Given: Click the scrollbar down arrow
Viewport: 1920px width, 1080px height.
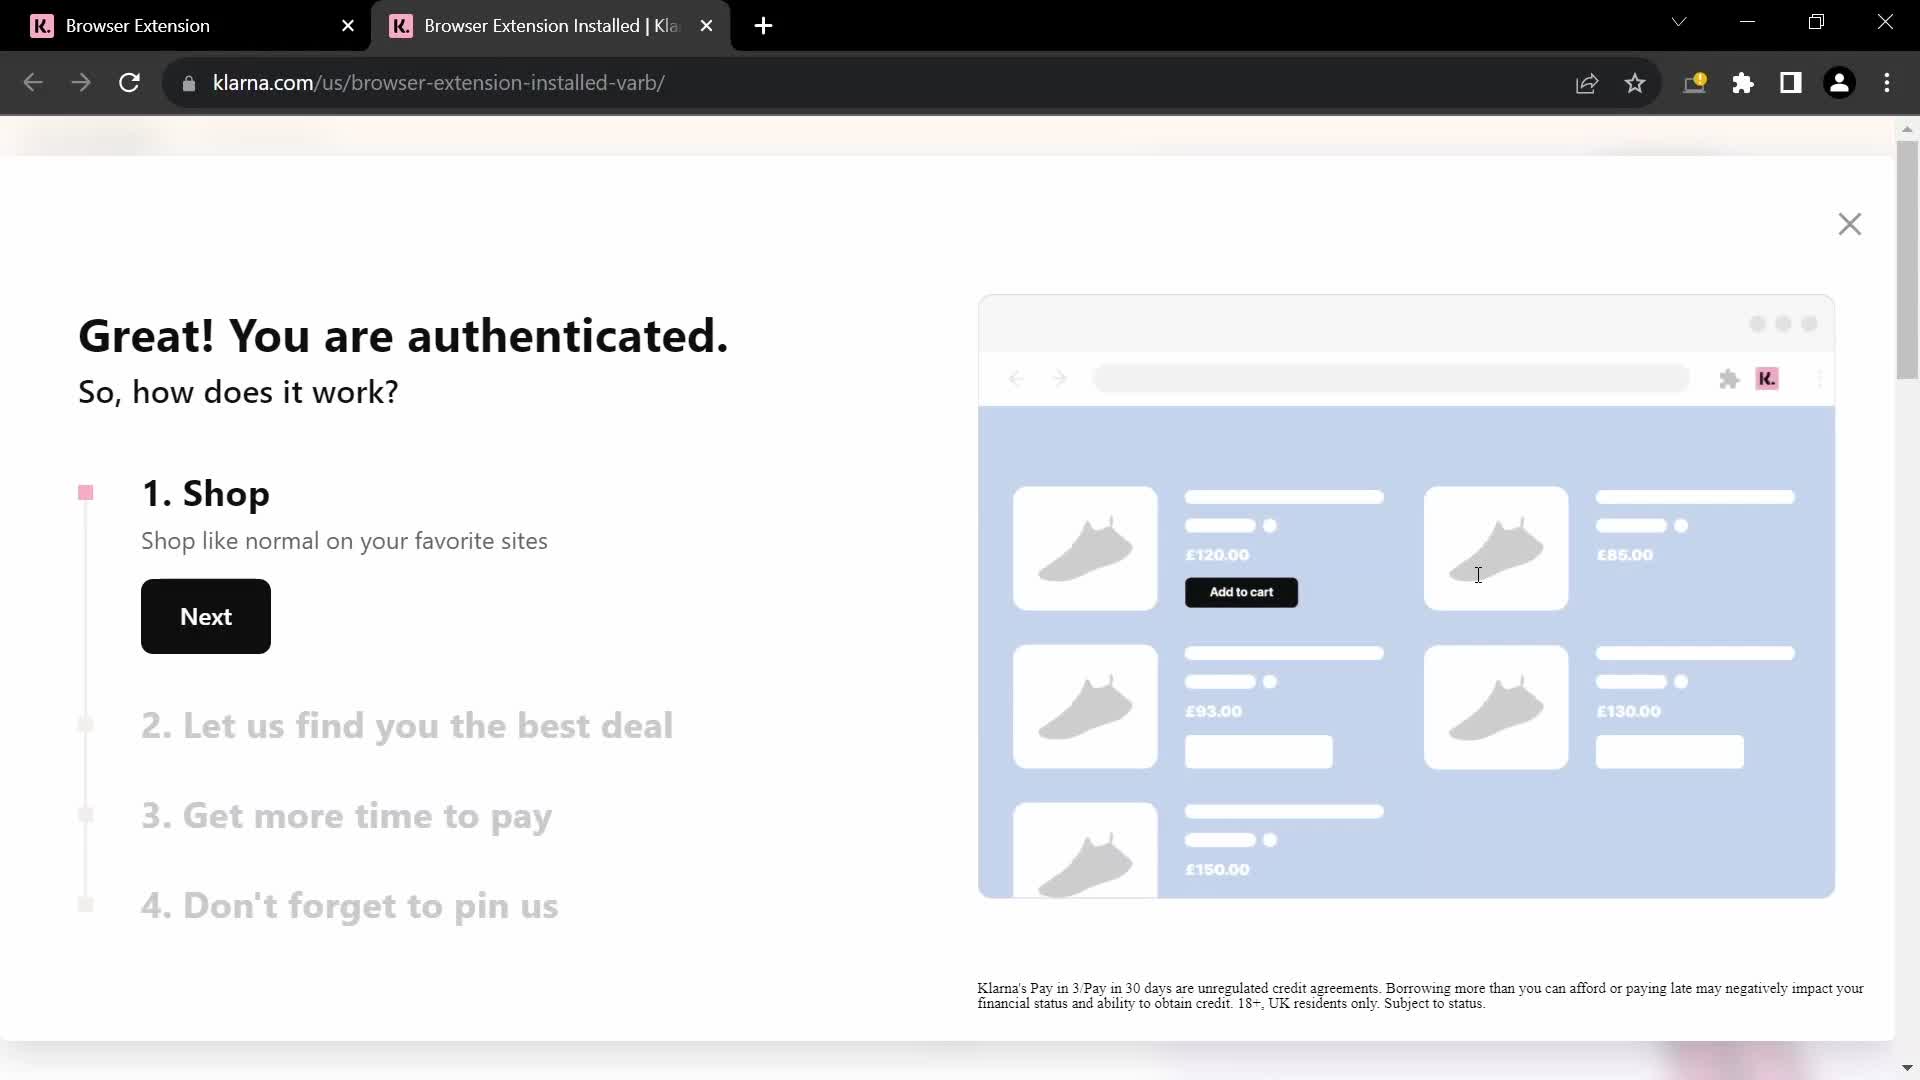Looking at the screenshot, I should point(1907,1068).
